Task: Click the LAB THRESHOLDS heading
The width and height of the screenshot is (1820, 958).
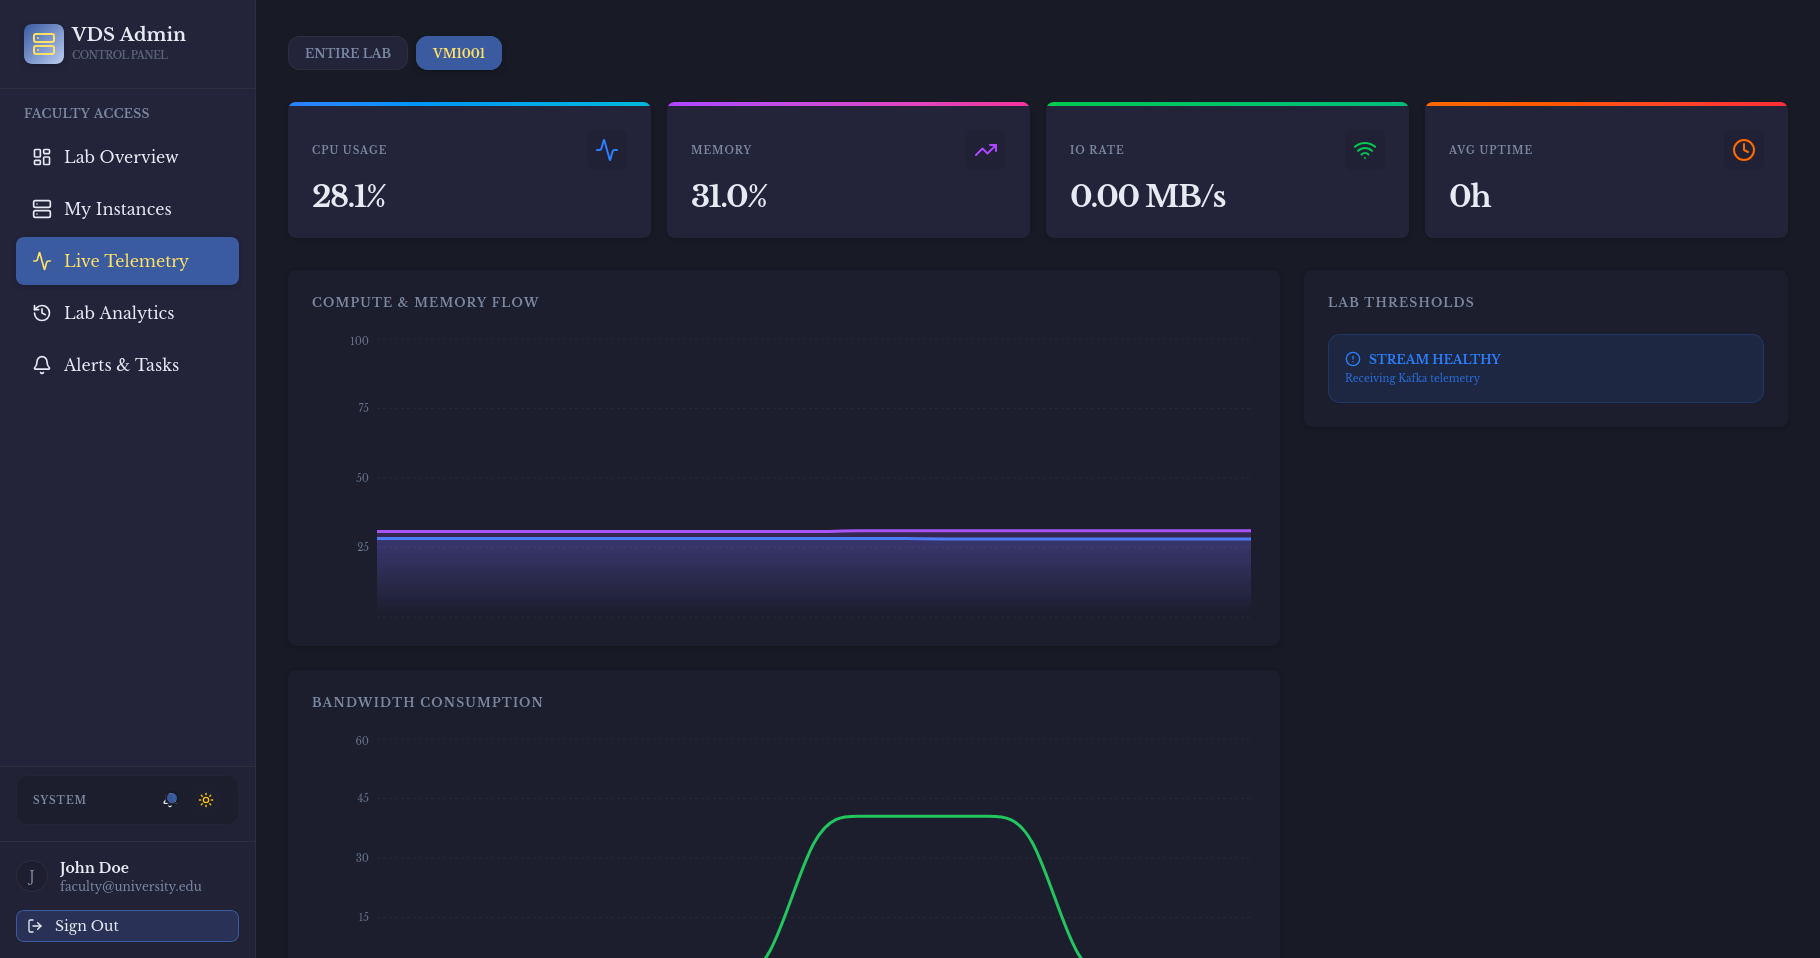Action: tap(1401, 302)
